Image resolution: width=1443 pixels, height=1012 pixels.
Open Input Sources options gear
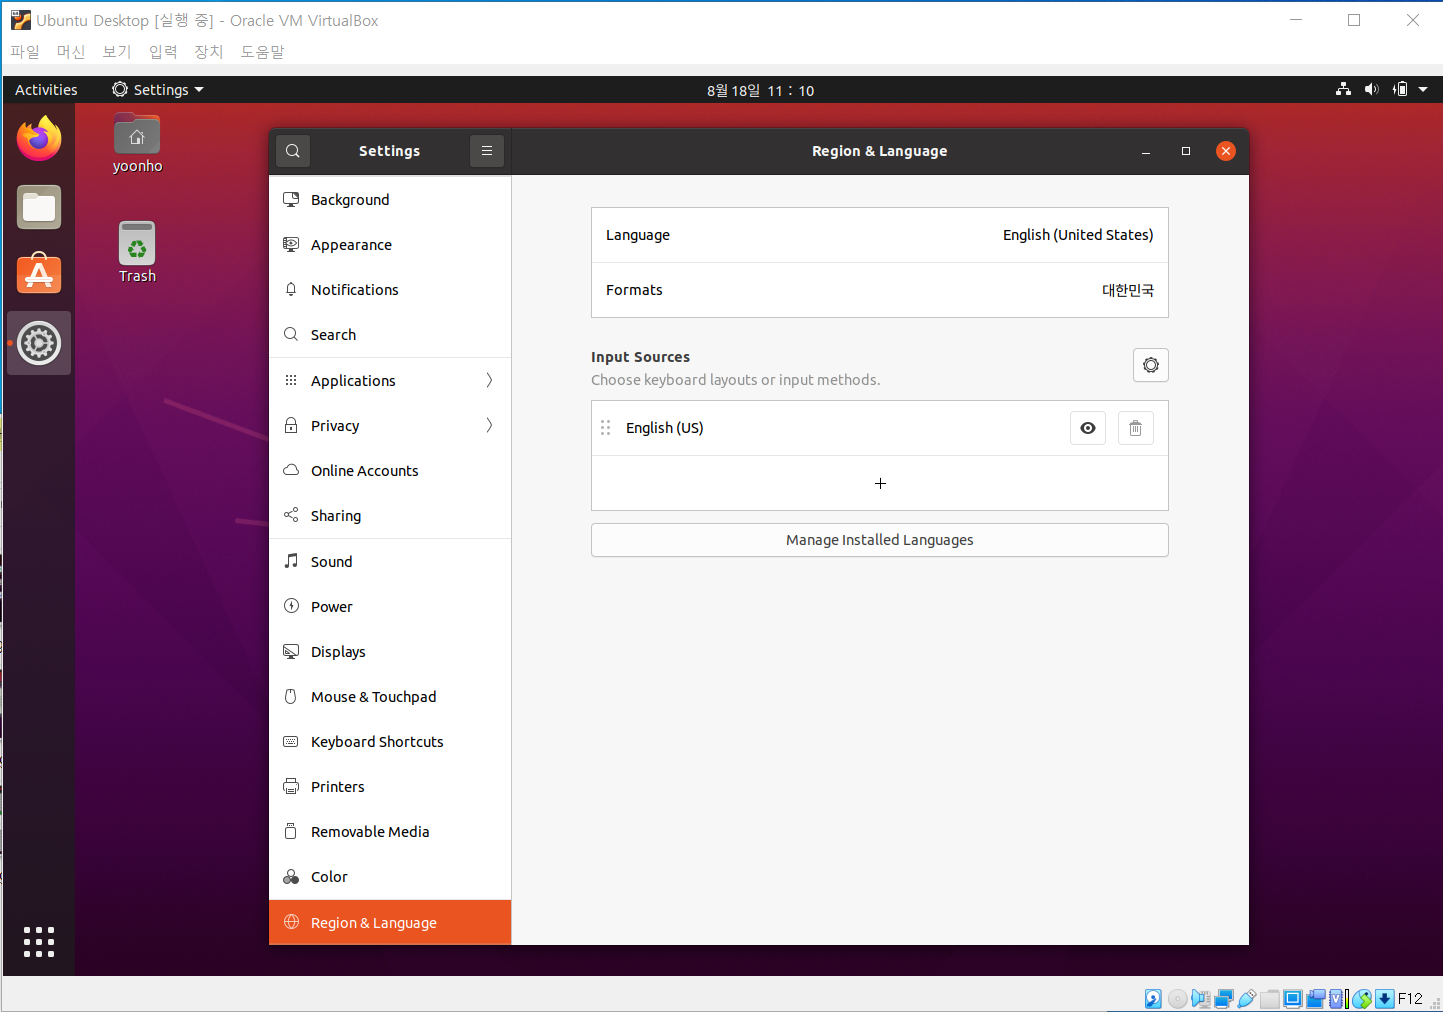(x=1151, y=365)
